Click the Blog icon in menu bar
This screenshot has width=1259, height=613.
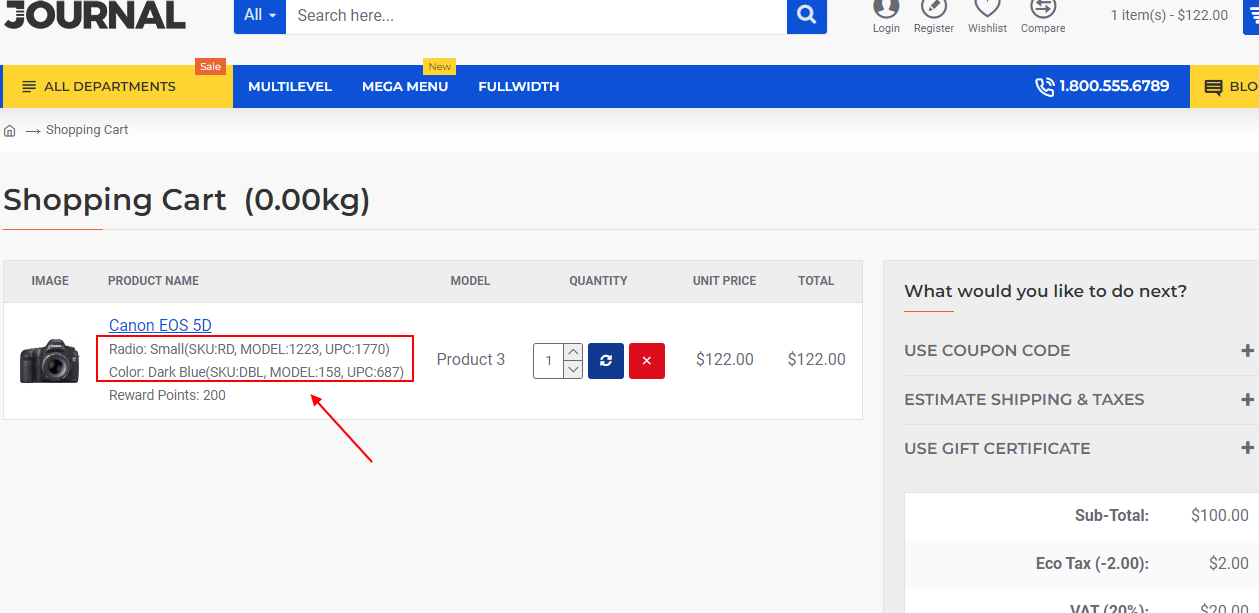pyautogui.click(x=1213, y=87)
